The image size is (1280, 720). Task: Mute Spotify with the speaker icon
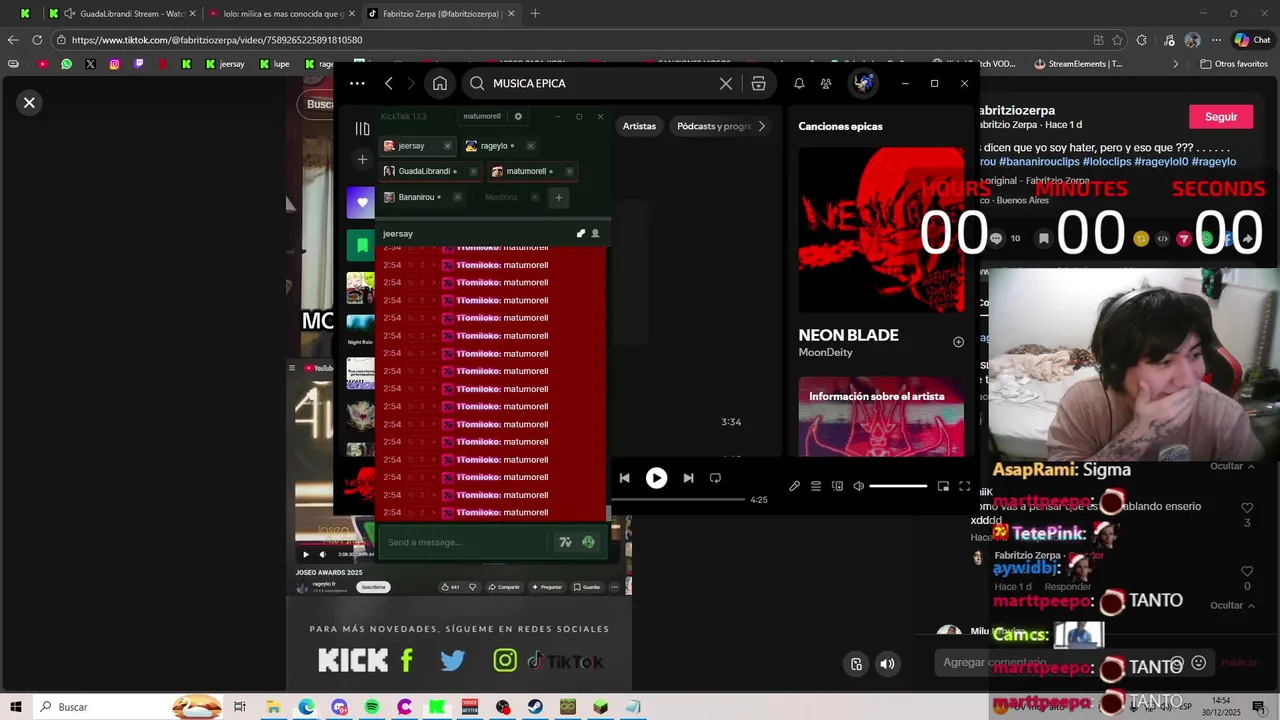[x=858, y=486]
